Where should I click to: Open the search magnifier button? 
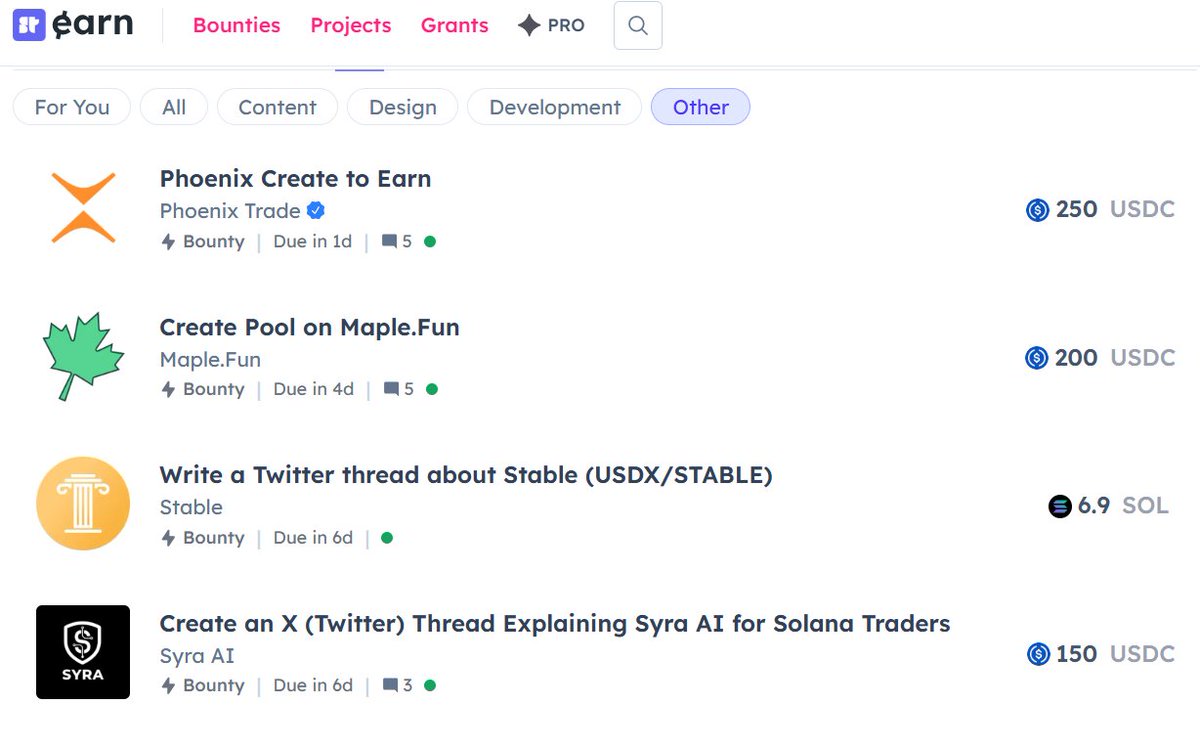pos(638,26)
